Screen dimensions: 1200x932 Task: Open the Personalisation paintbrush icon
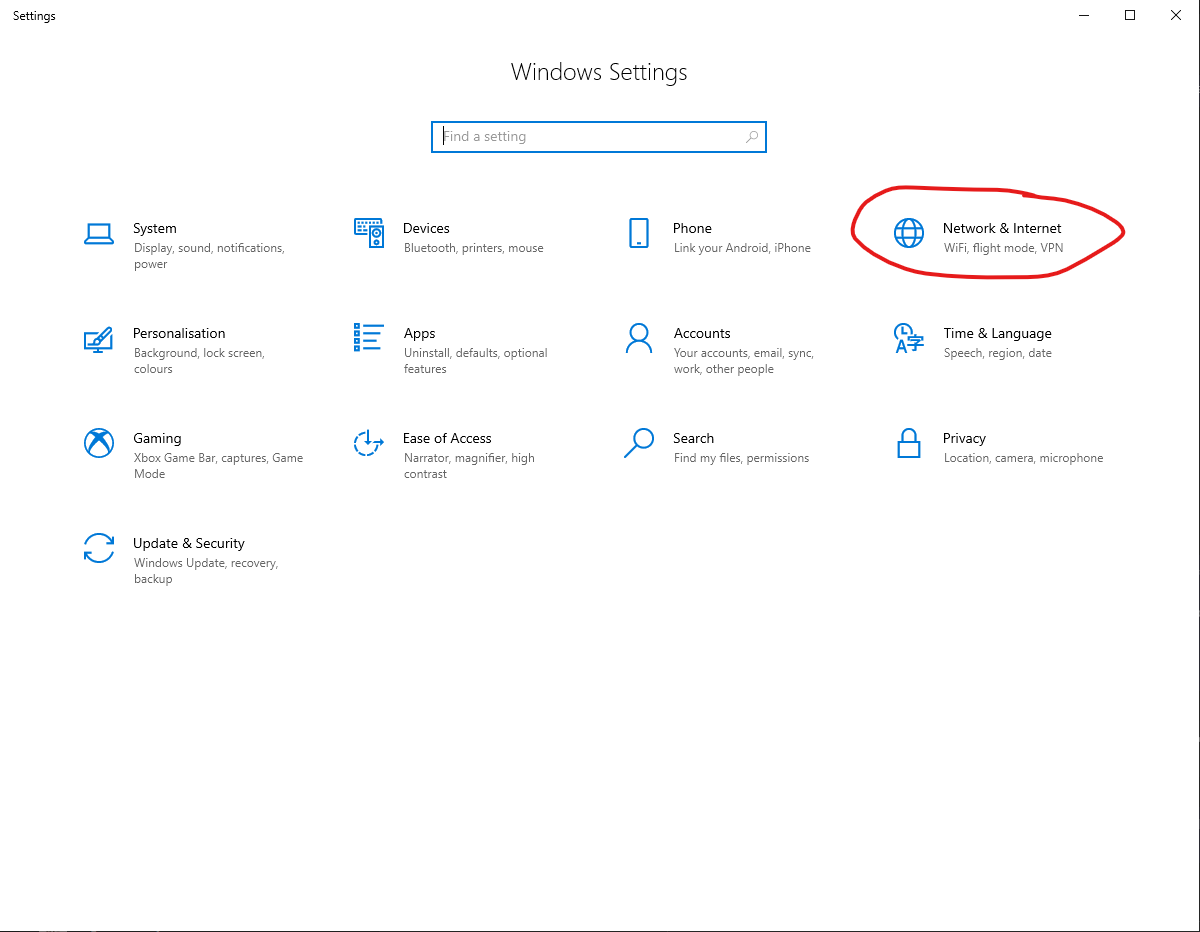tap(99, 338)
